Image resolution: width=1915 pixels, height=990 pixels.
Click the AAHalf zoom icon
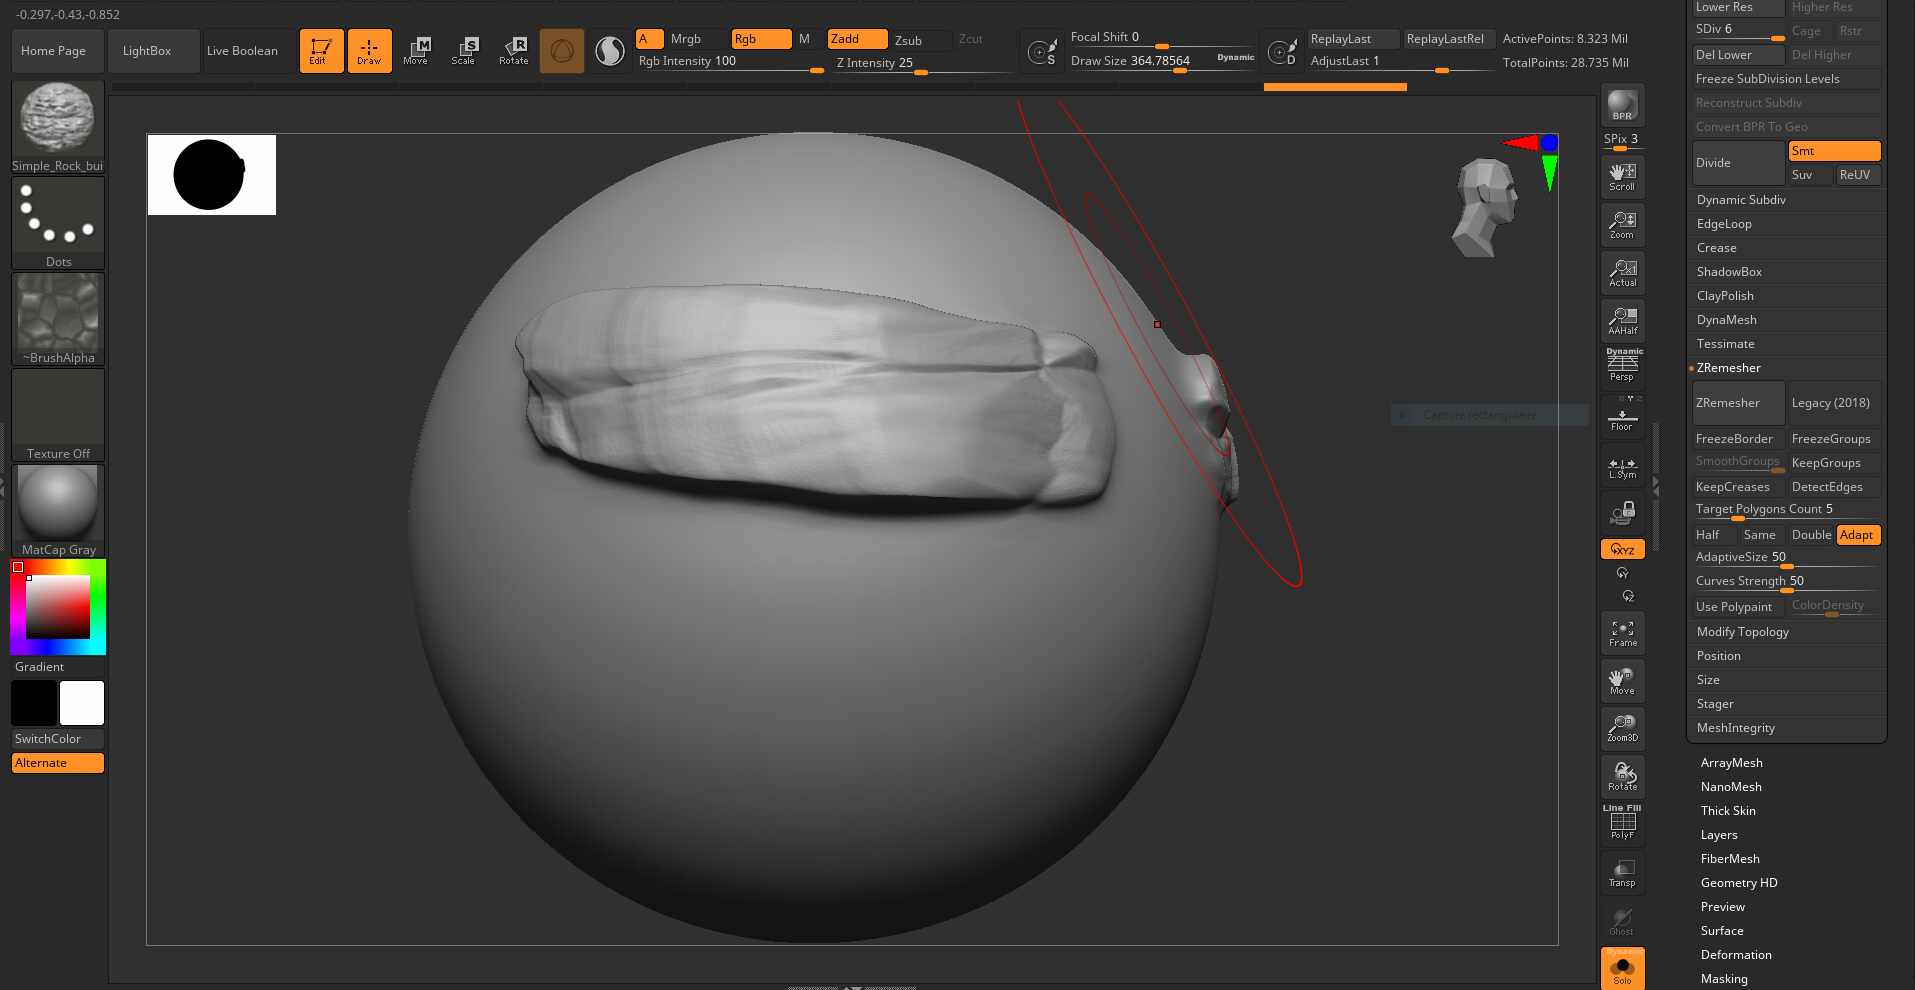(x=1621, y=321)
